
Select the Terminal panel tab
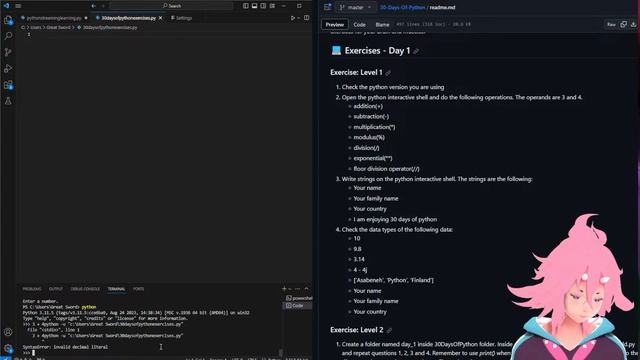click(116, 289)
